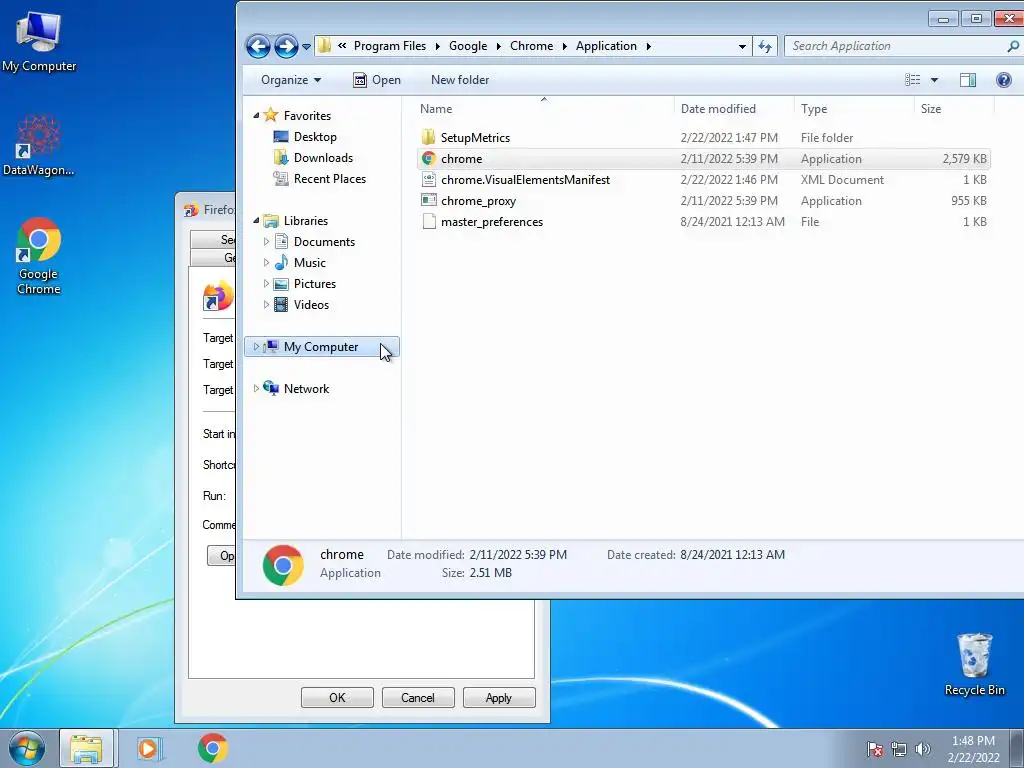Select the master_preferences file icon
Screen dimensions: 1024x768
click(428, 221)
